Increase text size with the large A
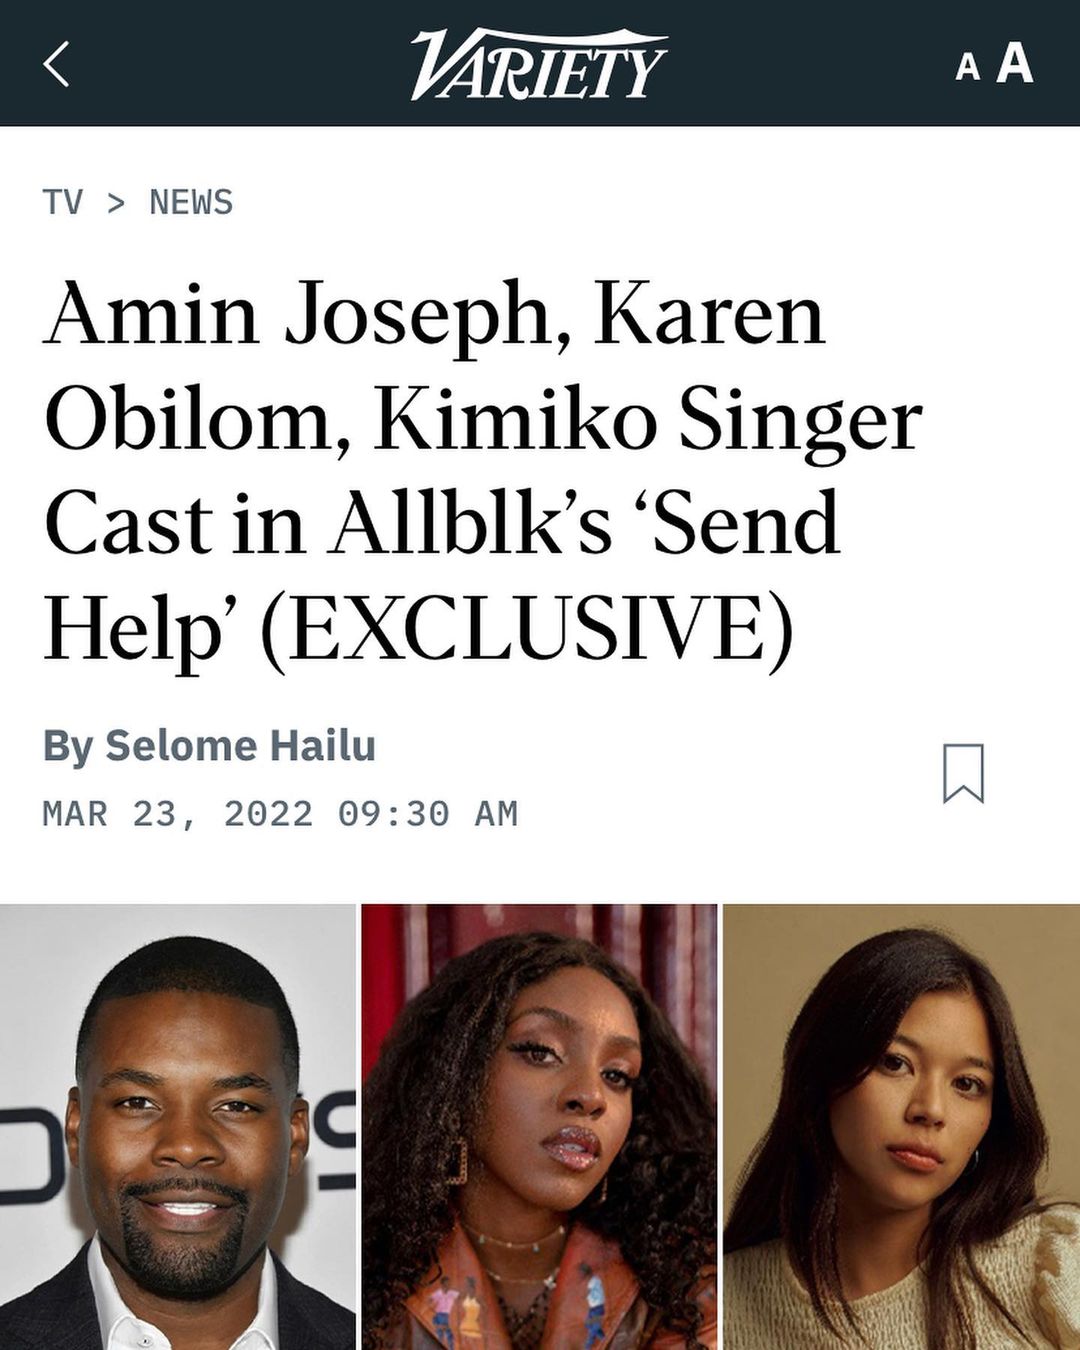Image resolution: width=1080 pixels, height=1350 pixels. click(1013, 63)
